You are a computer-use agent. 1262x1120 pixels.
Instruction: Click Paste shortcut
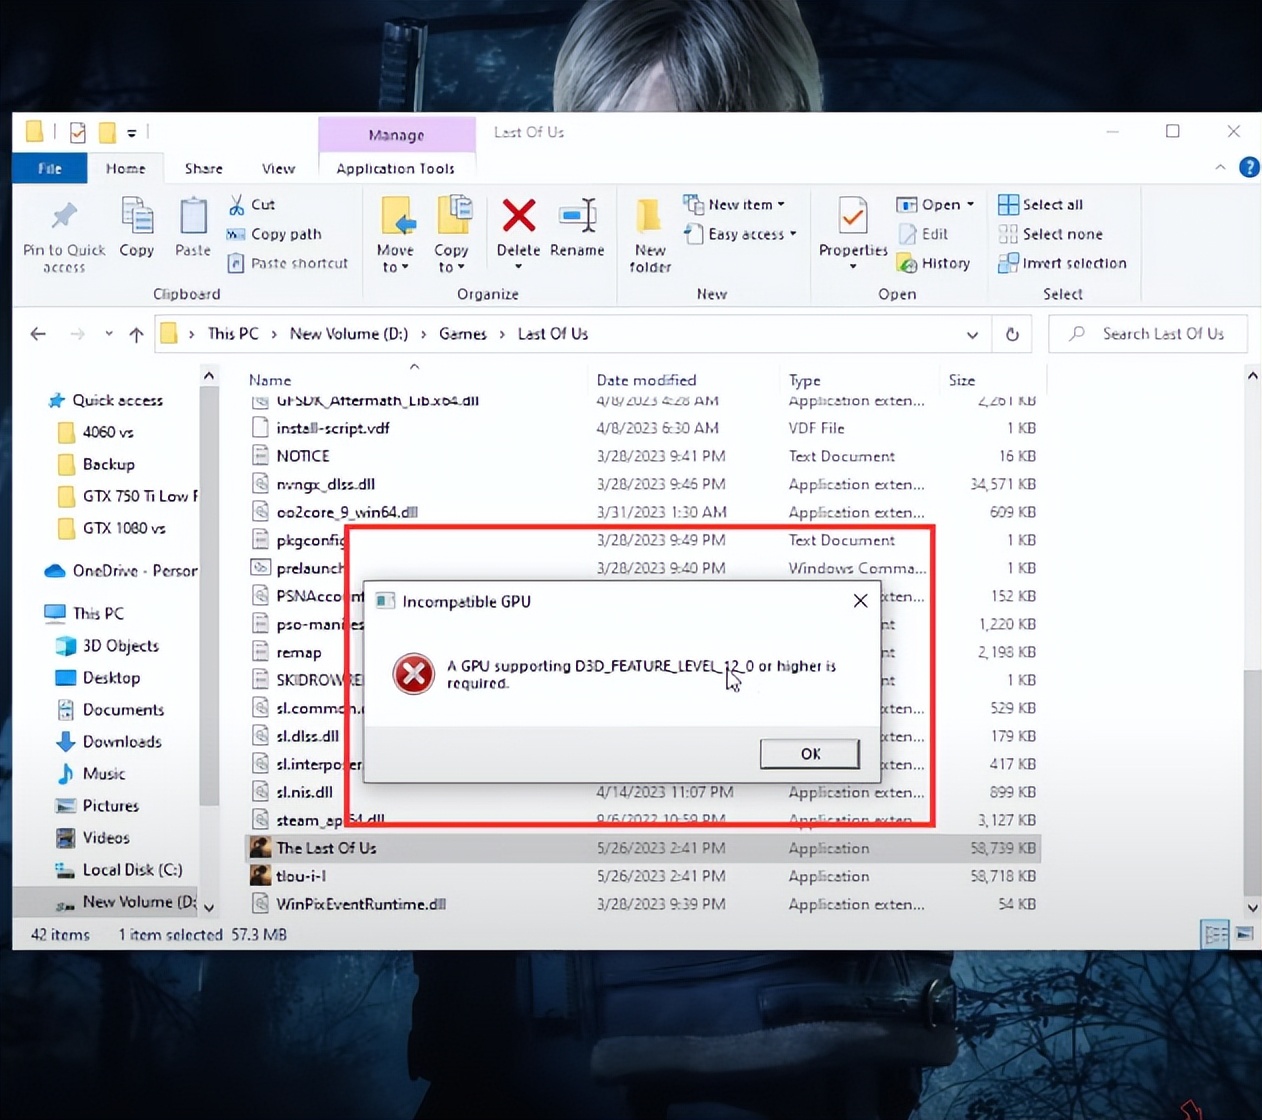(288, 263)
